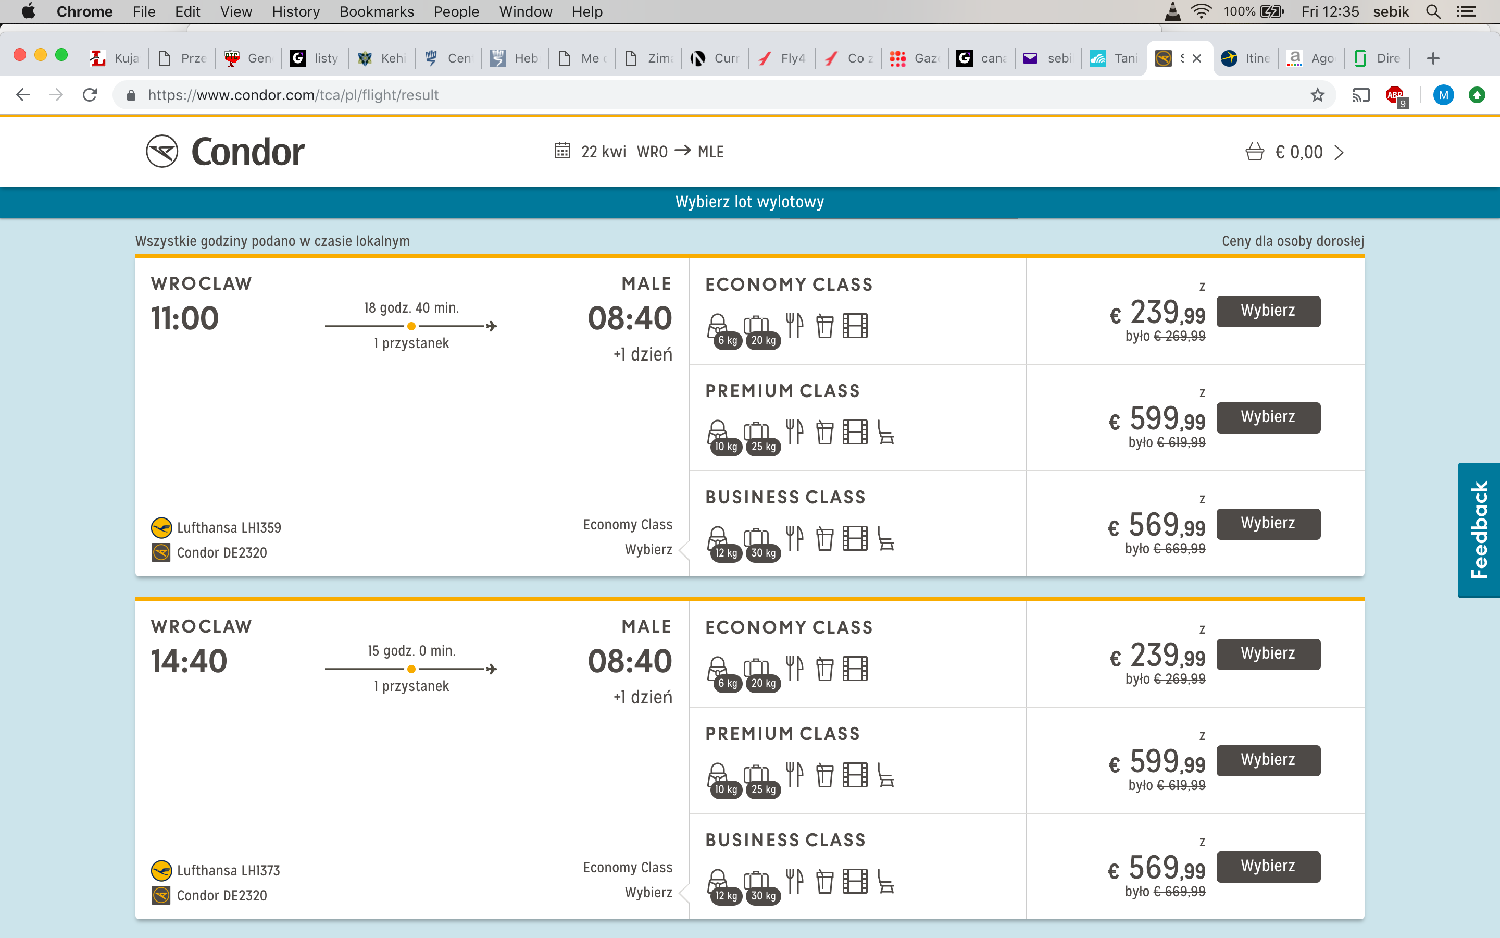
Task: Click seat icon in 11:00 Premium Class
Action: click(x=886, y=432)
